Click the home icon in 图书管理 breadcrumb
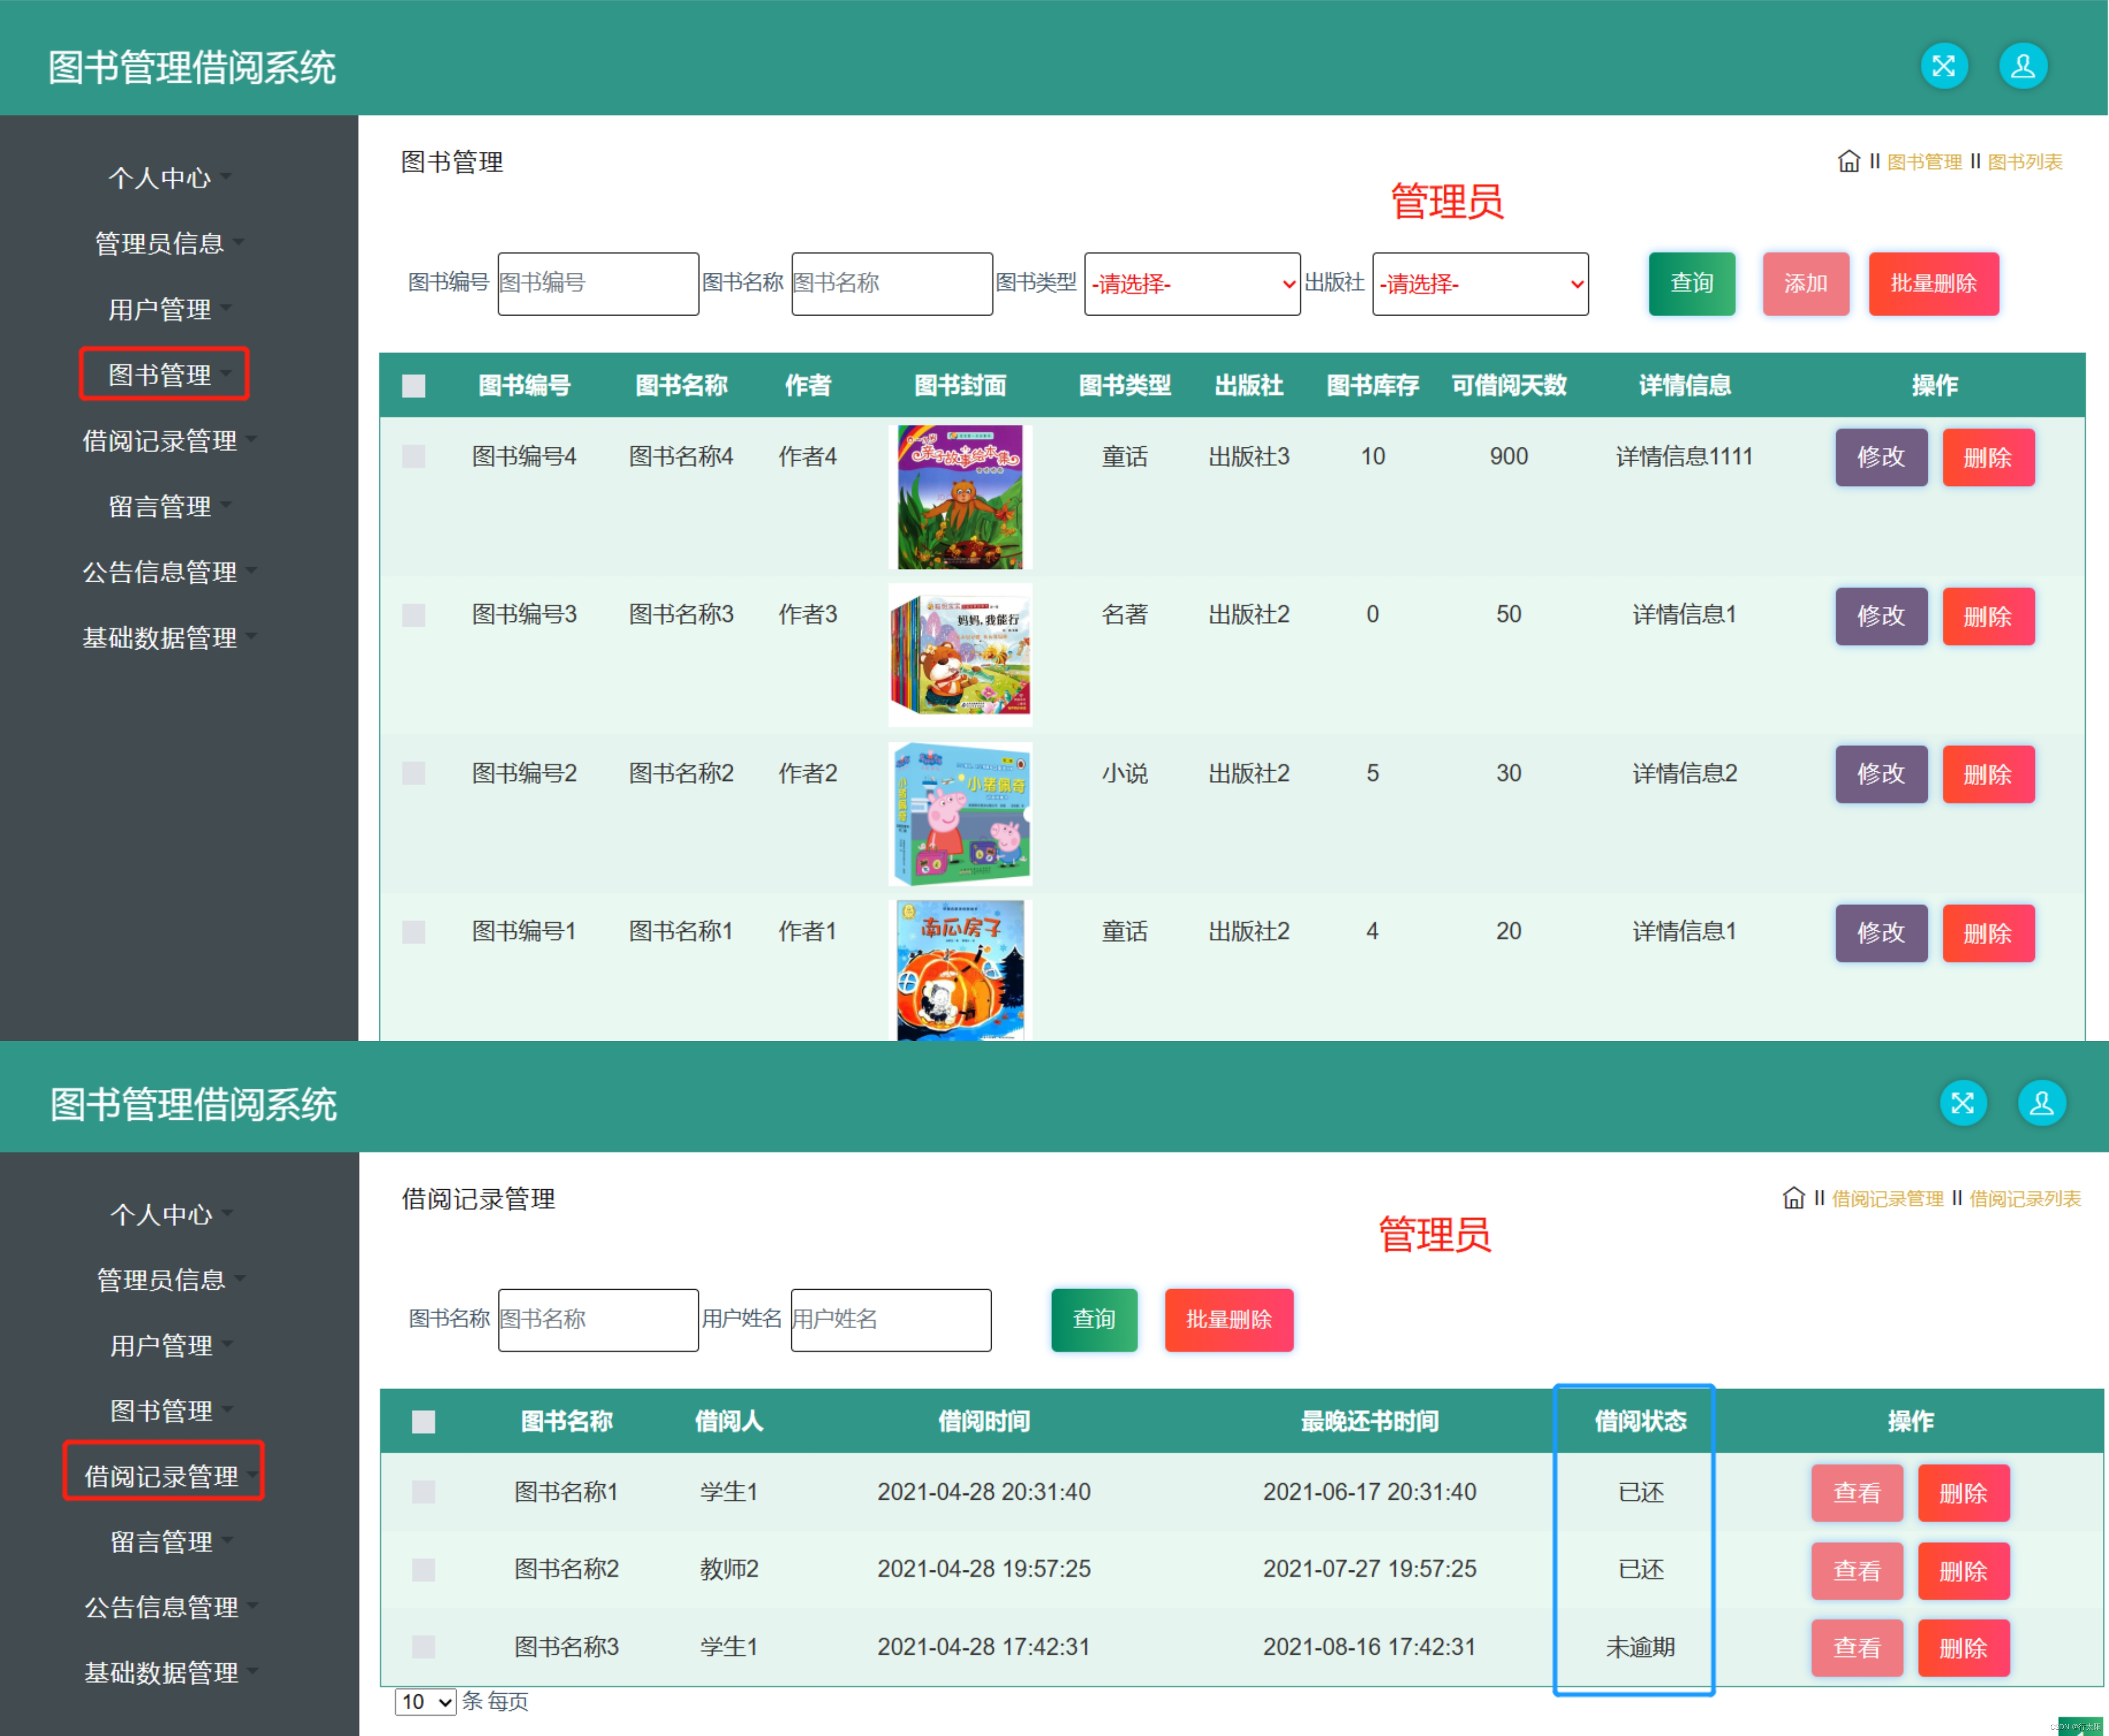Screen dimensions: 2109x1736 [x=1848, y=161]
